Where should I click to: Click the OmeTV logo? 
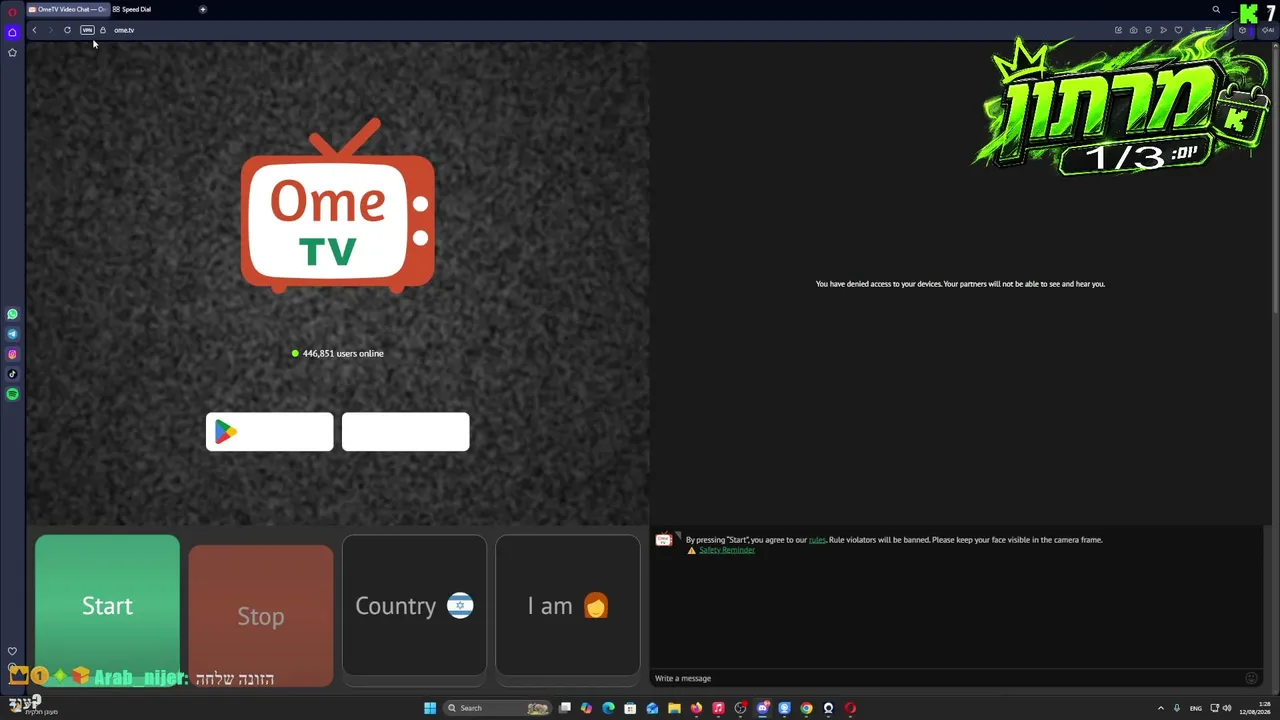(x=338, y=206)
